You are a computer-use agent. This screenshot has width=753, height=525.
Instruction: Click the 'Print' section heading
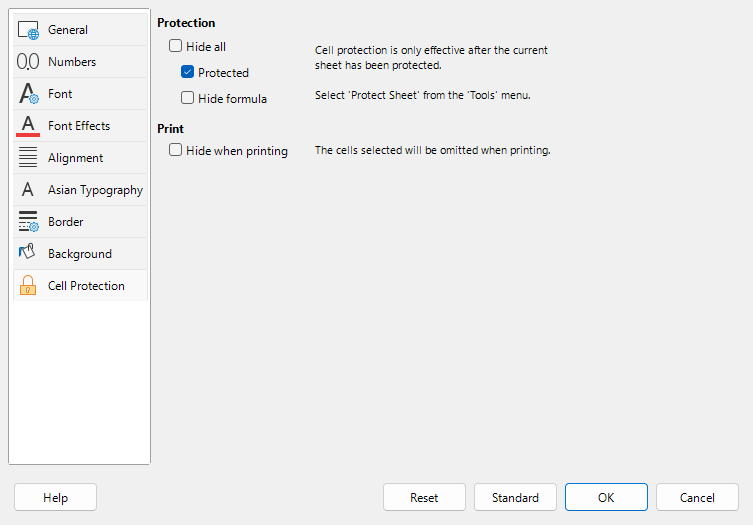170,129
